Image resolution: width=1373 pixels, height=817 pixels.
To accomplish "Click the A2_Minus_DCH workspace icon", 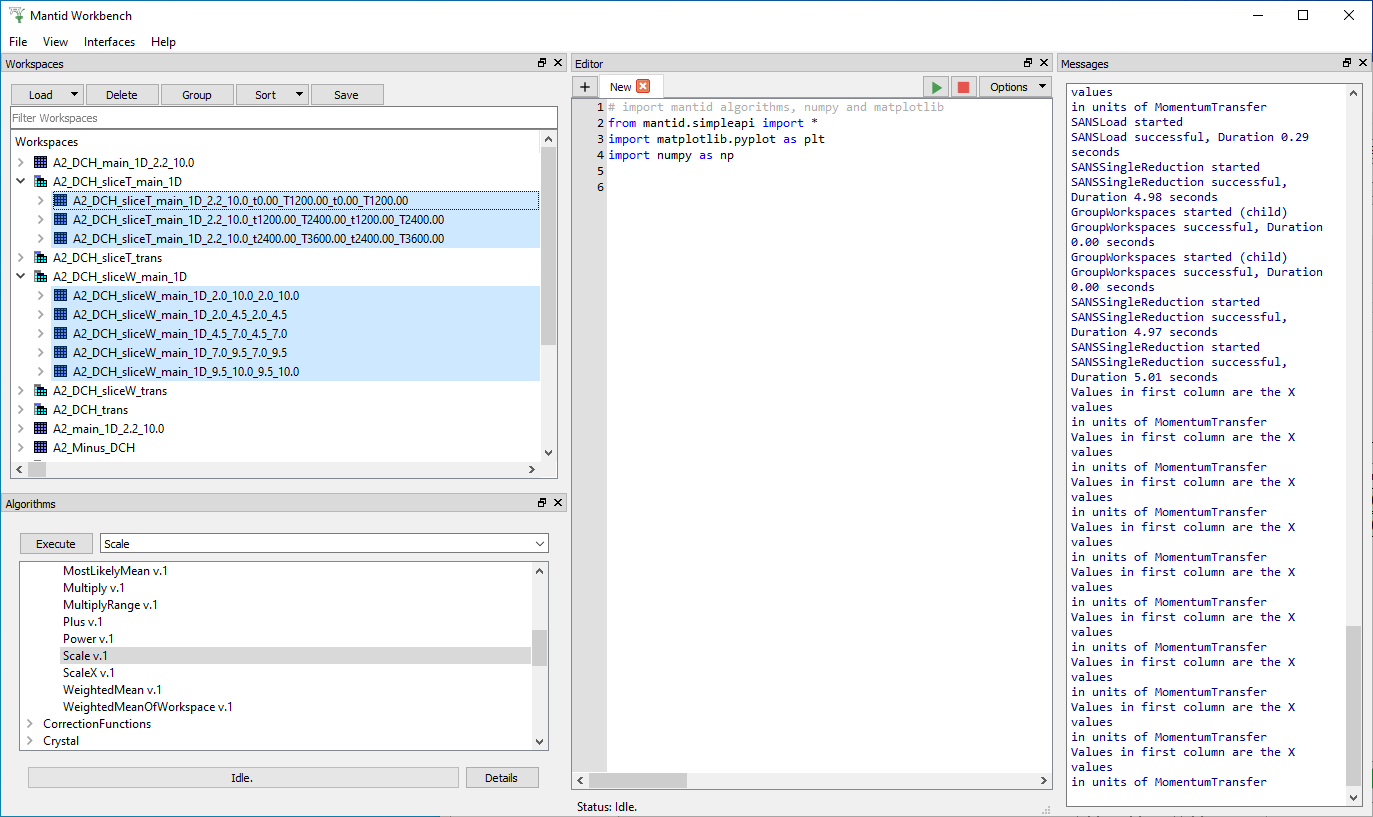I will pyautogui.click(x=40, y=448).
